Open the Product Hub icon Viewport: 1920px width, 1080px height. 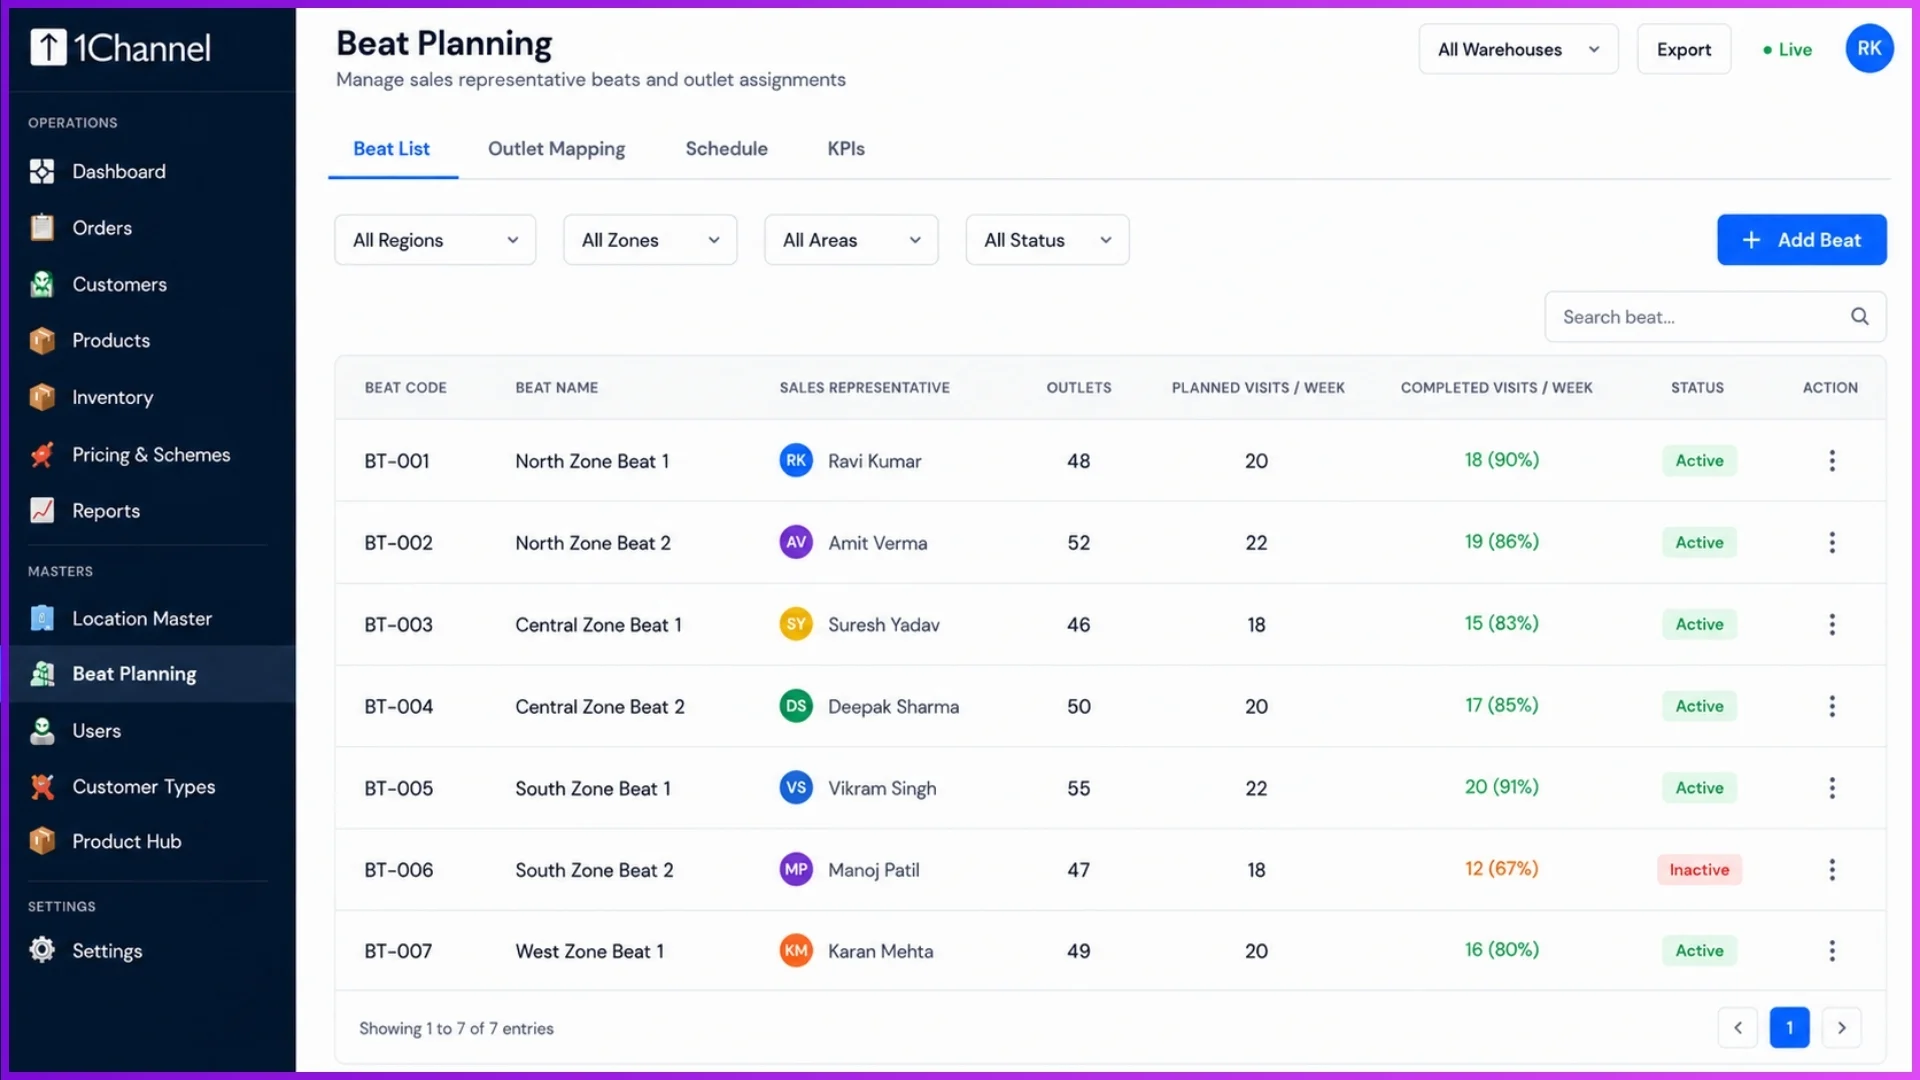coord(42,842)
